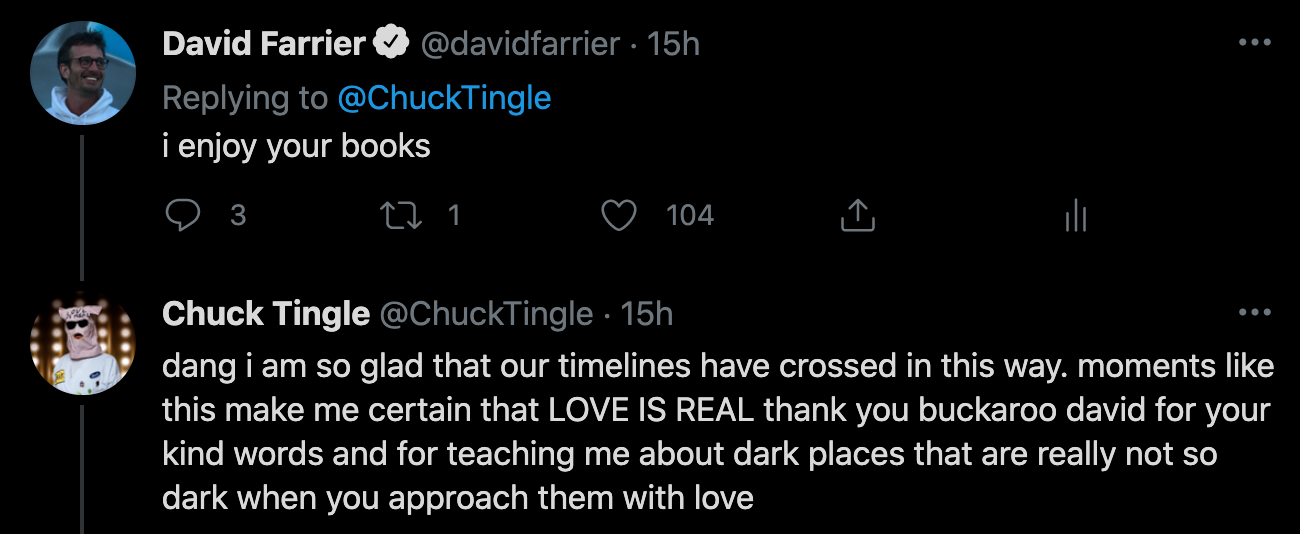The image size is (1300, 534).
Task: Open the more options menu on Chuck Tingle's tweet
Action: click(x=1253, y=313)
